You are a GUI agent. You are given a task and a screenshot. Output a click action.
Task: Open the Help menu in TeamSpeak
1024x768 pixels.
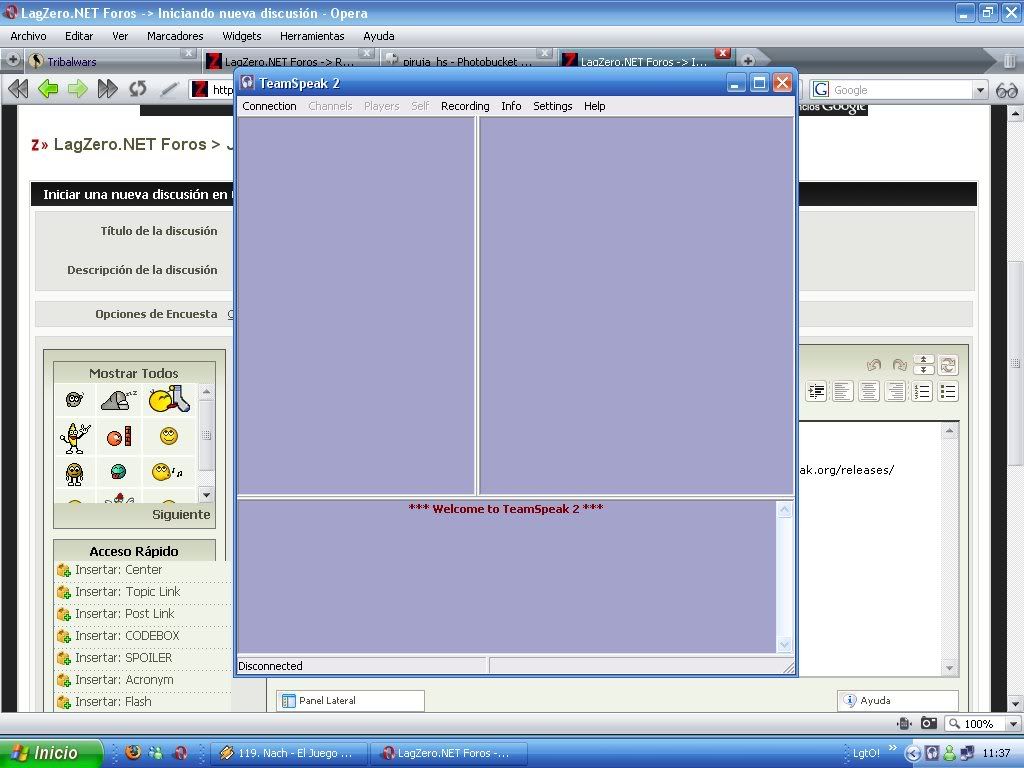point(594,106)
